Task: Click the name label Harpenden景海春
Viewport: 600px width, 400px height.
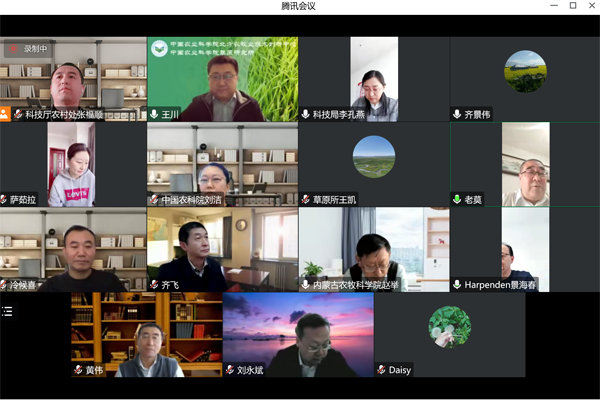Action: point(500,285)
